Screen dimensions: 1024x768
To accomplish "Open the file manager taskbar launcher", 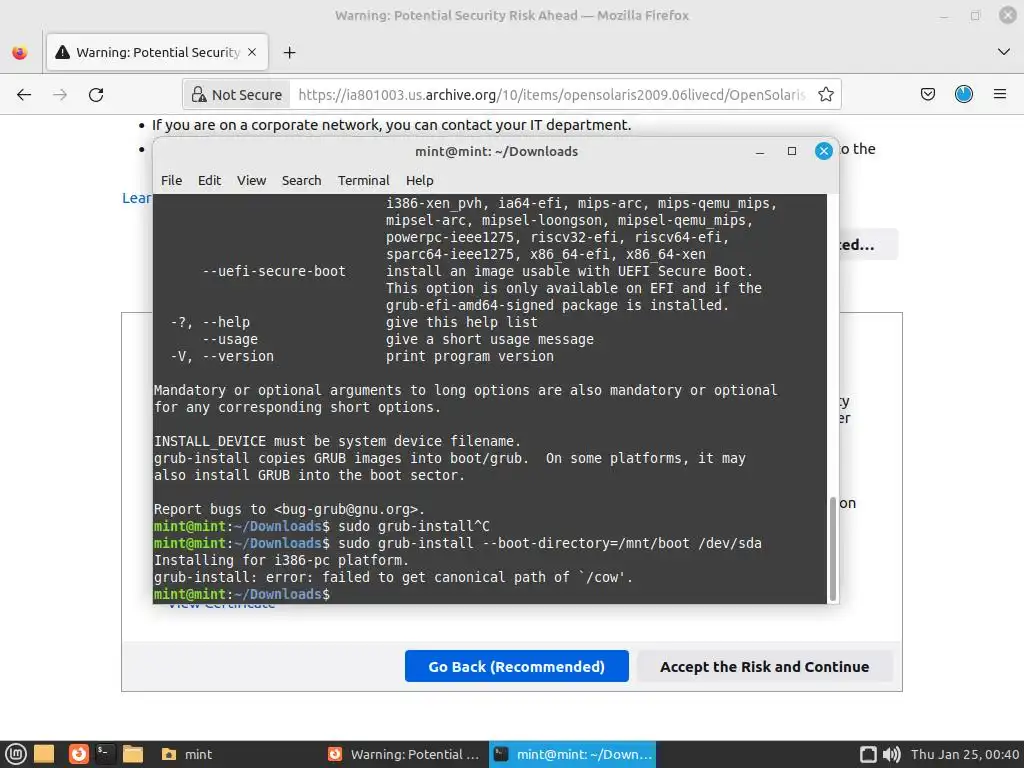I will click(133, 754).
